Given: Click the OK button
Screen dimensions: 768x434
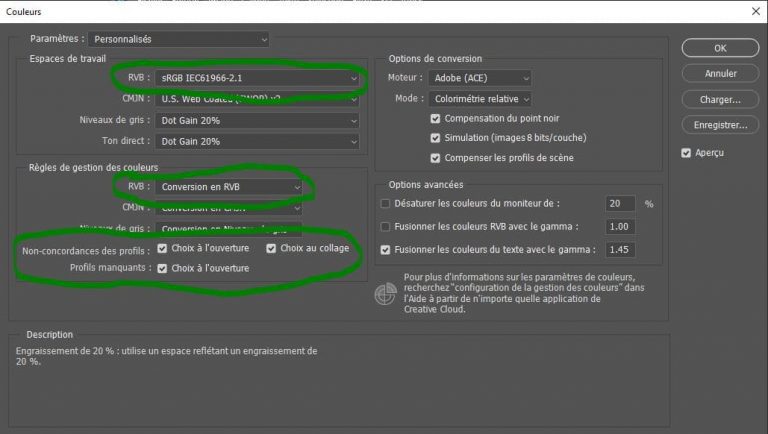Looking at the screenshot, I should (x=720, y=48).
